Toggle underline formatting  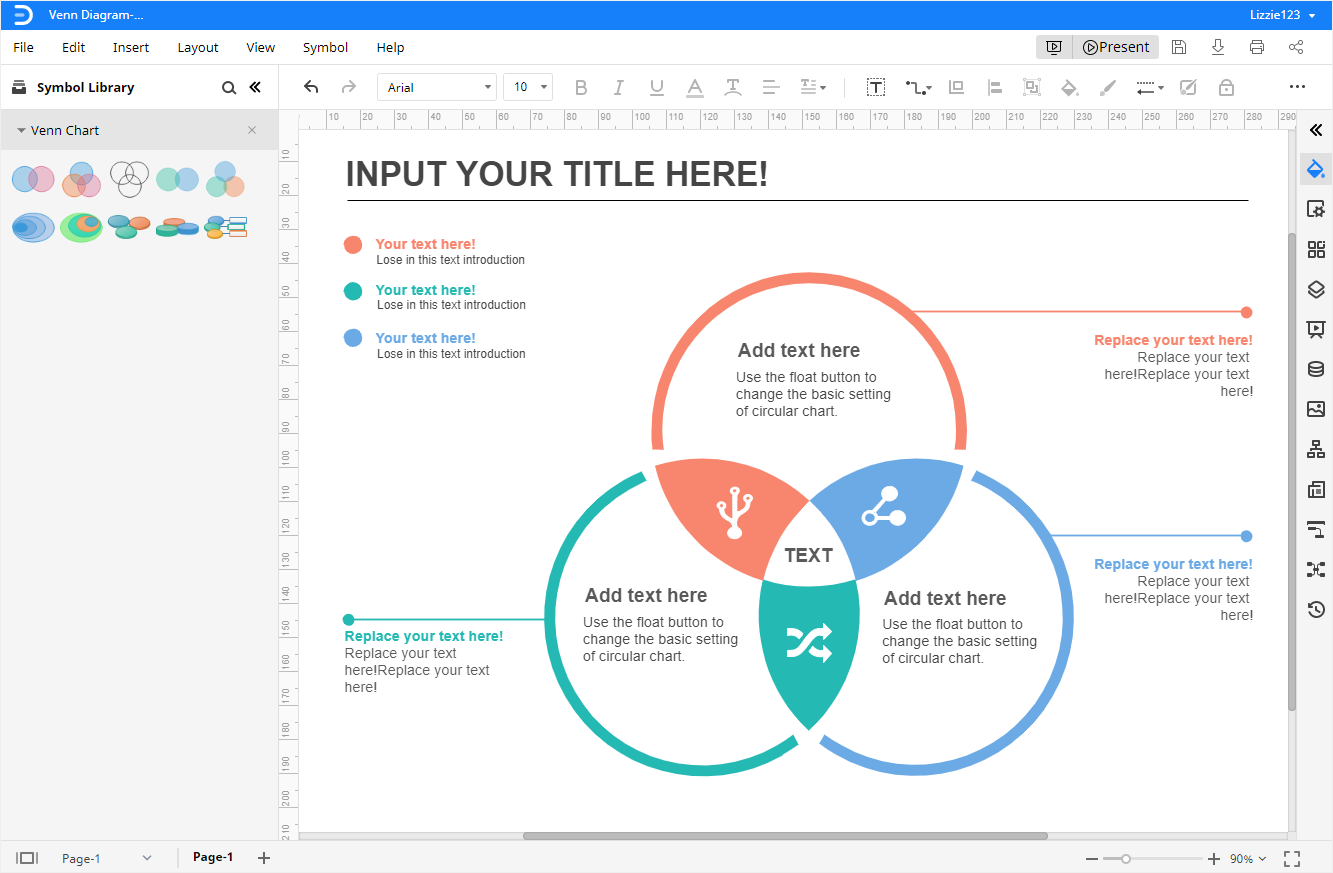click(656, 87)
